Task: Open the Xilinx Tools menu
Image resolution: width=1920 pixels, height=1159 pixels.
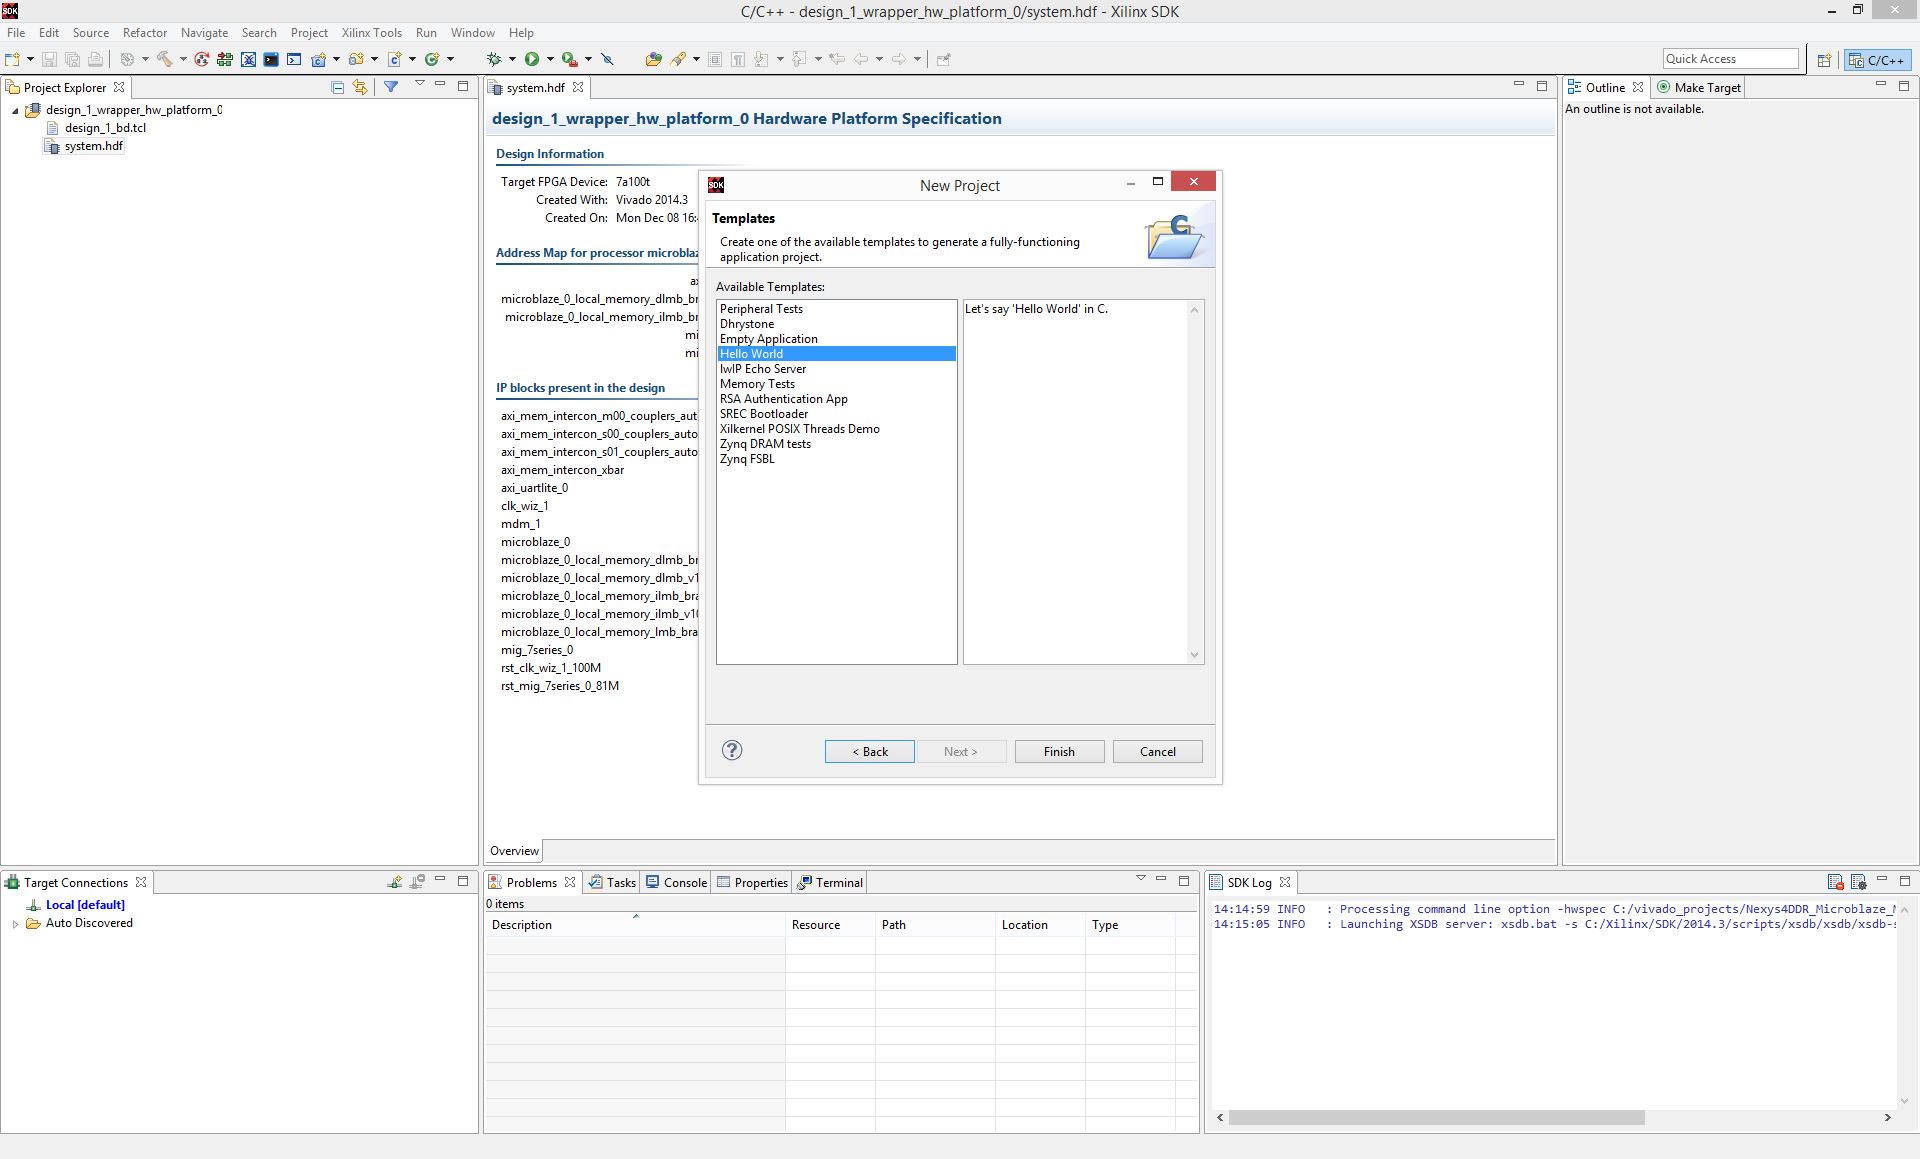Action: (371, 33)
